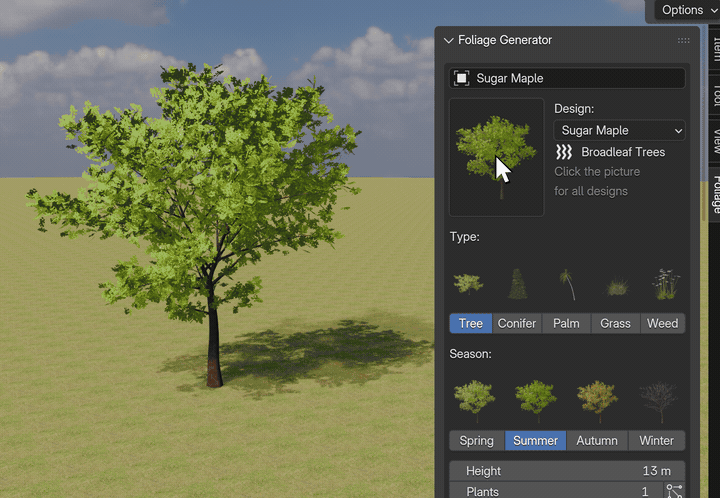Open the Tool sidebar tab

click(x=715, y=95)
